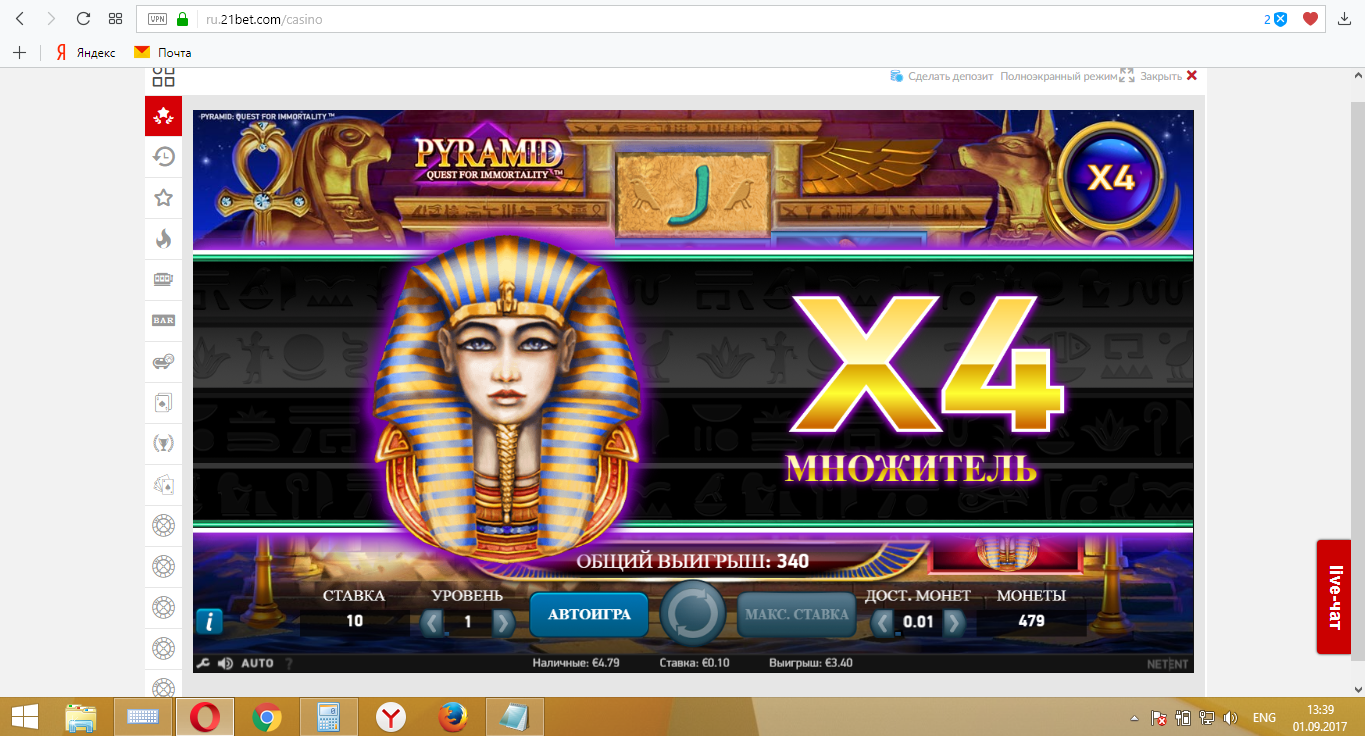This screenshot has height=736, width=1365.
Task: Open the fanned playing cards sidebar icon
Action: coord(163,485)
